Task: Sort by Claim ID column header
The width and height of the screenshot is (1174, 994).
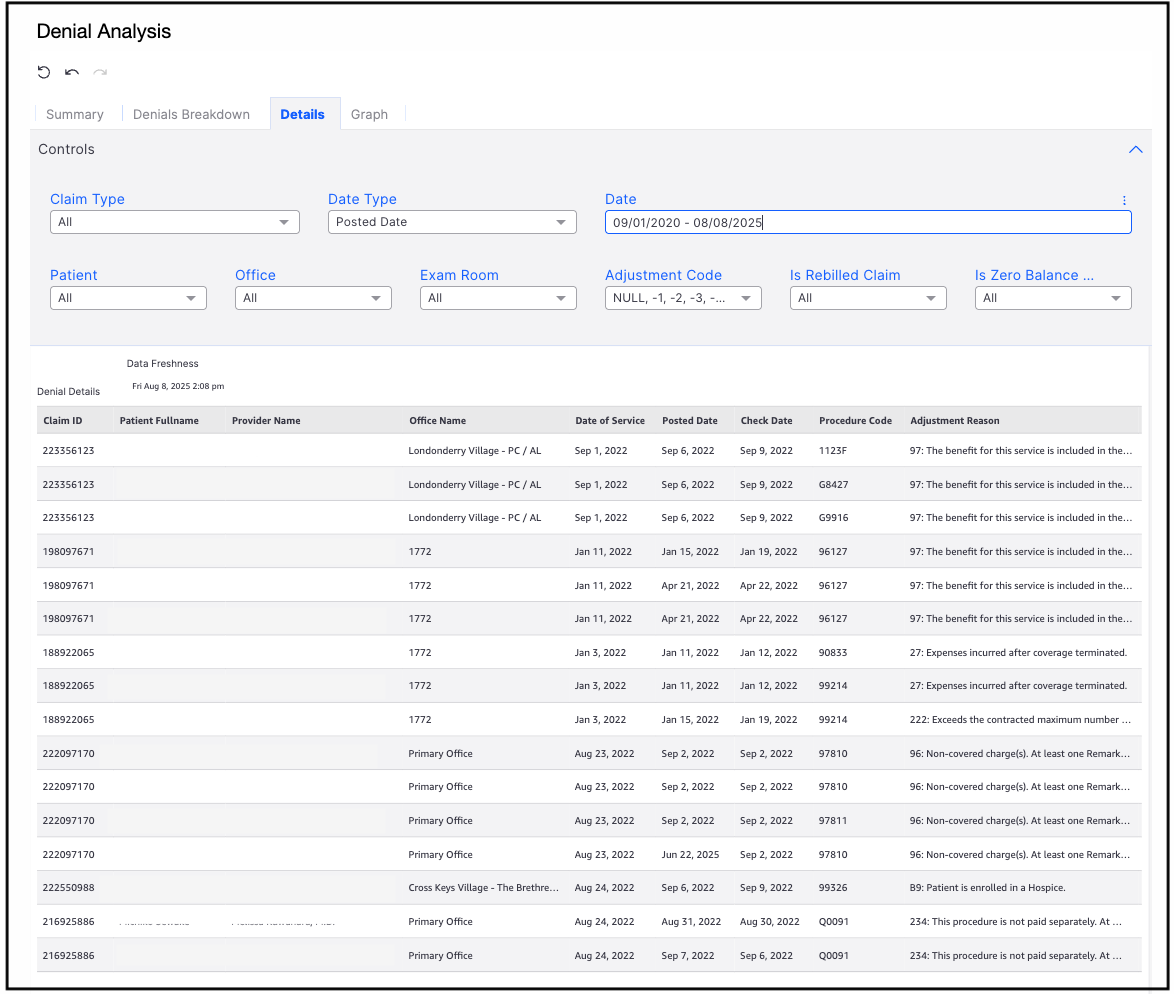Action: (x=63, y=421)
